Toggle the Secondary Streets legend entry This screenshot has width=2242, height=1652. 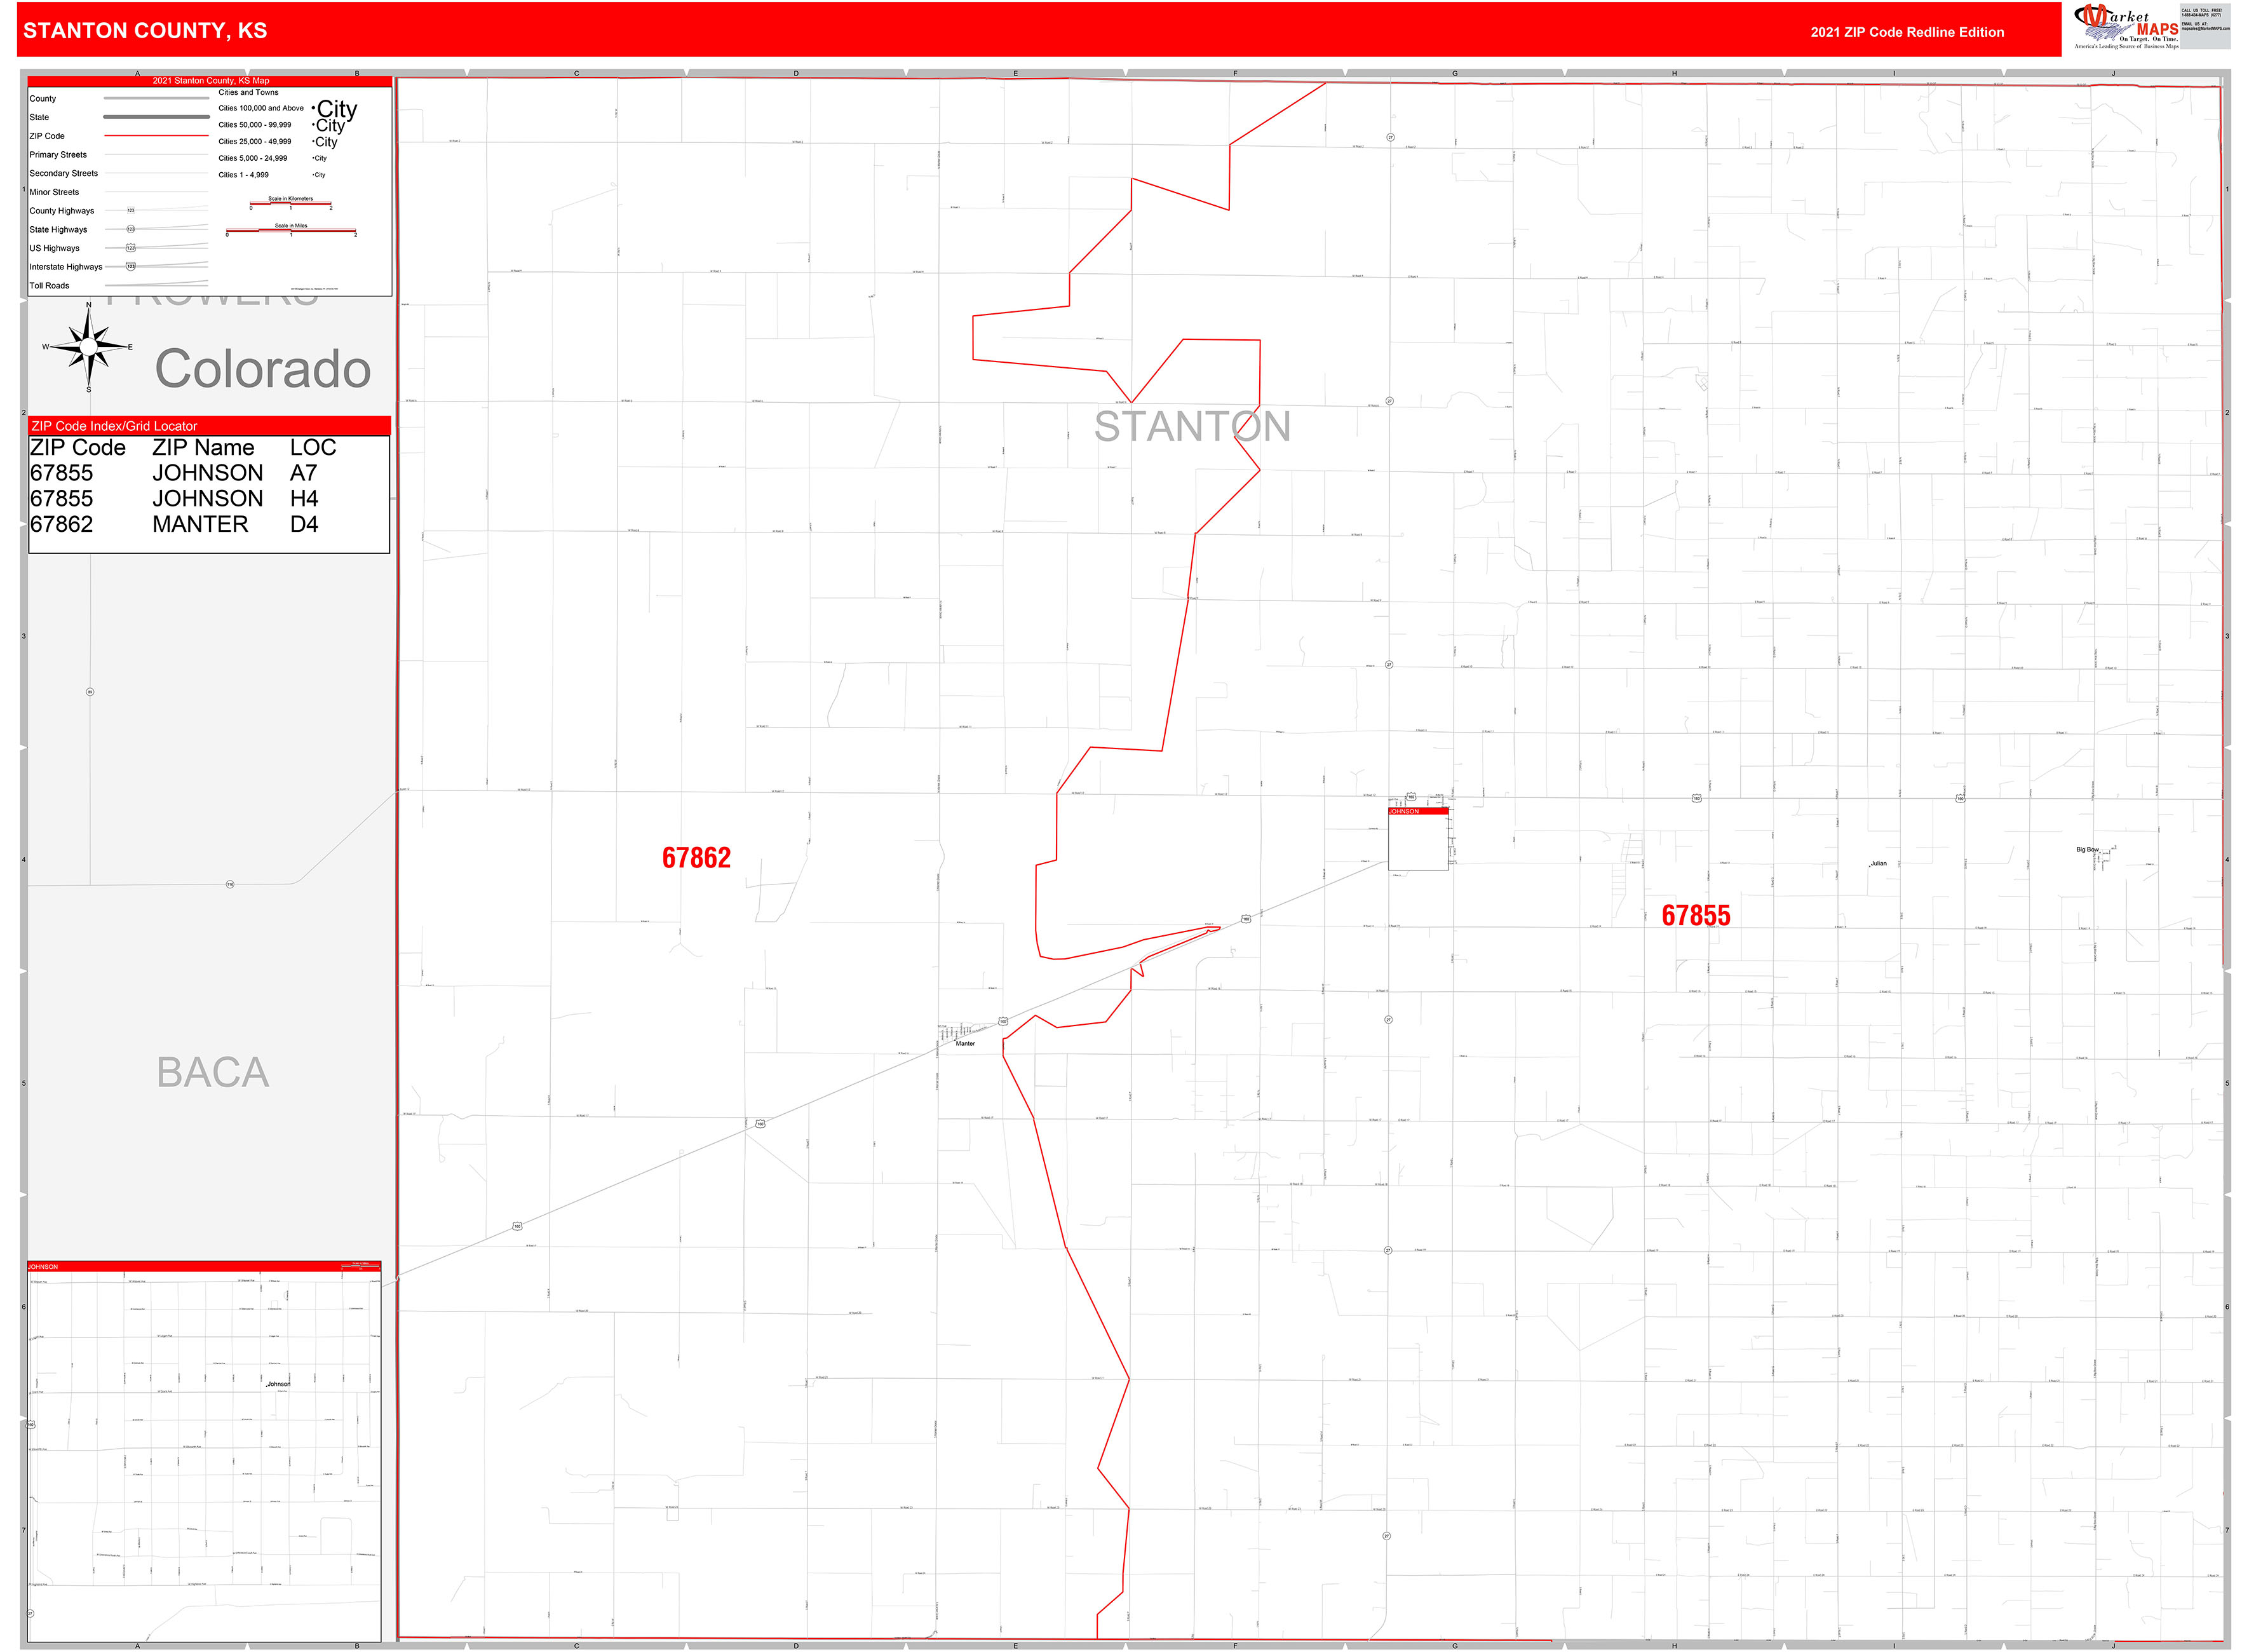coord(64,173)
